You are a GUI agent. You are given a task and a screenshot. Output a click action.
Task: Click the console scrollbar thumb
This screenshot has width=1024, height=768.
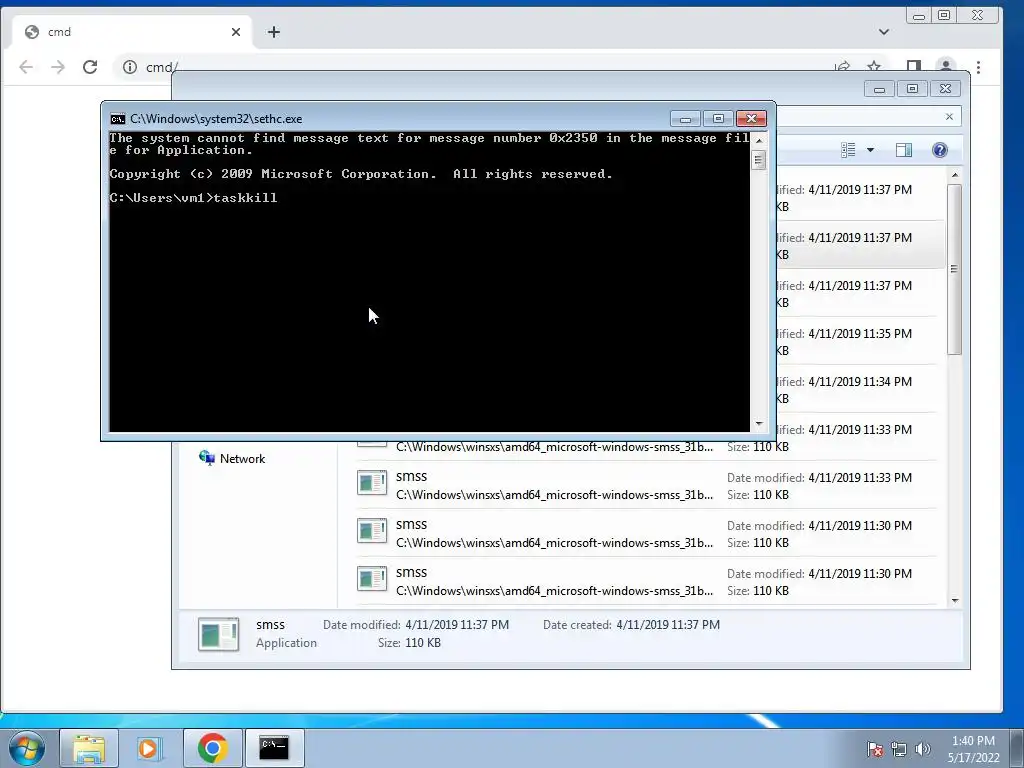click(758, 160)
